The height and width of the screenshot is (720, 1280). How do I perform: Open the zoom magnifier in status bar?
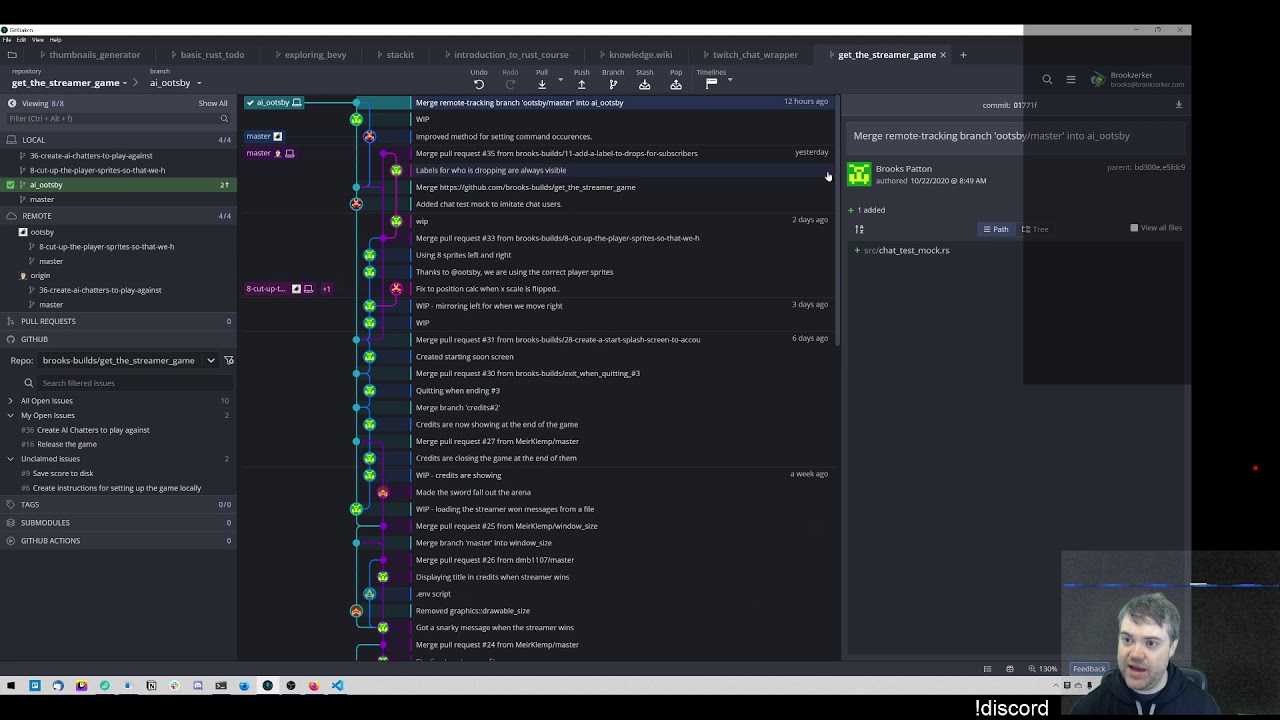point(1032,669)
